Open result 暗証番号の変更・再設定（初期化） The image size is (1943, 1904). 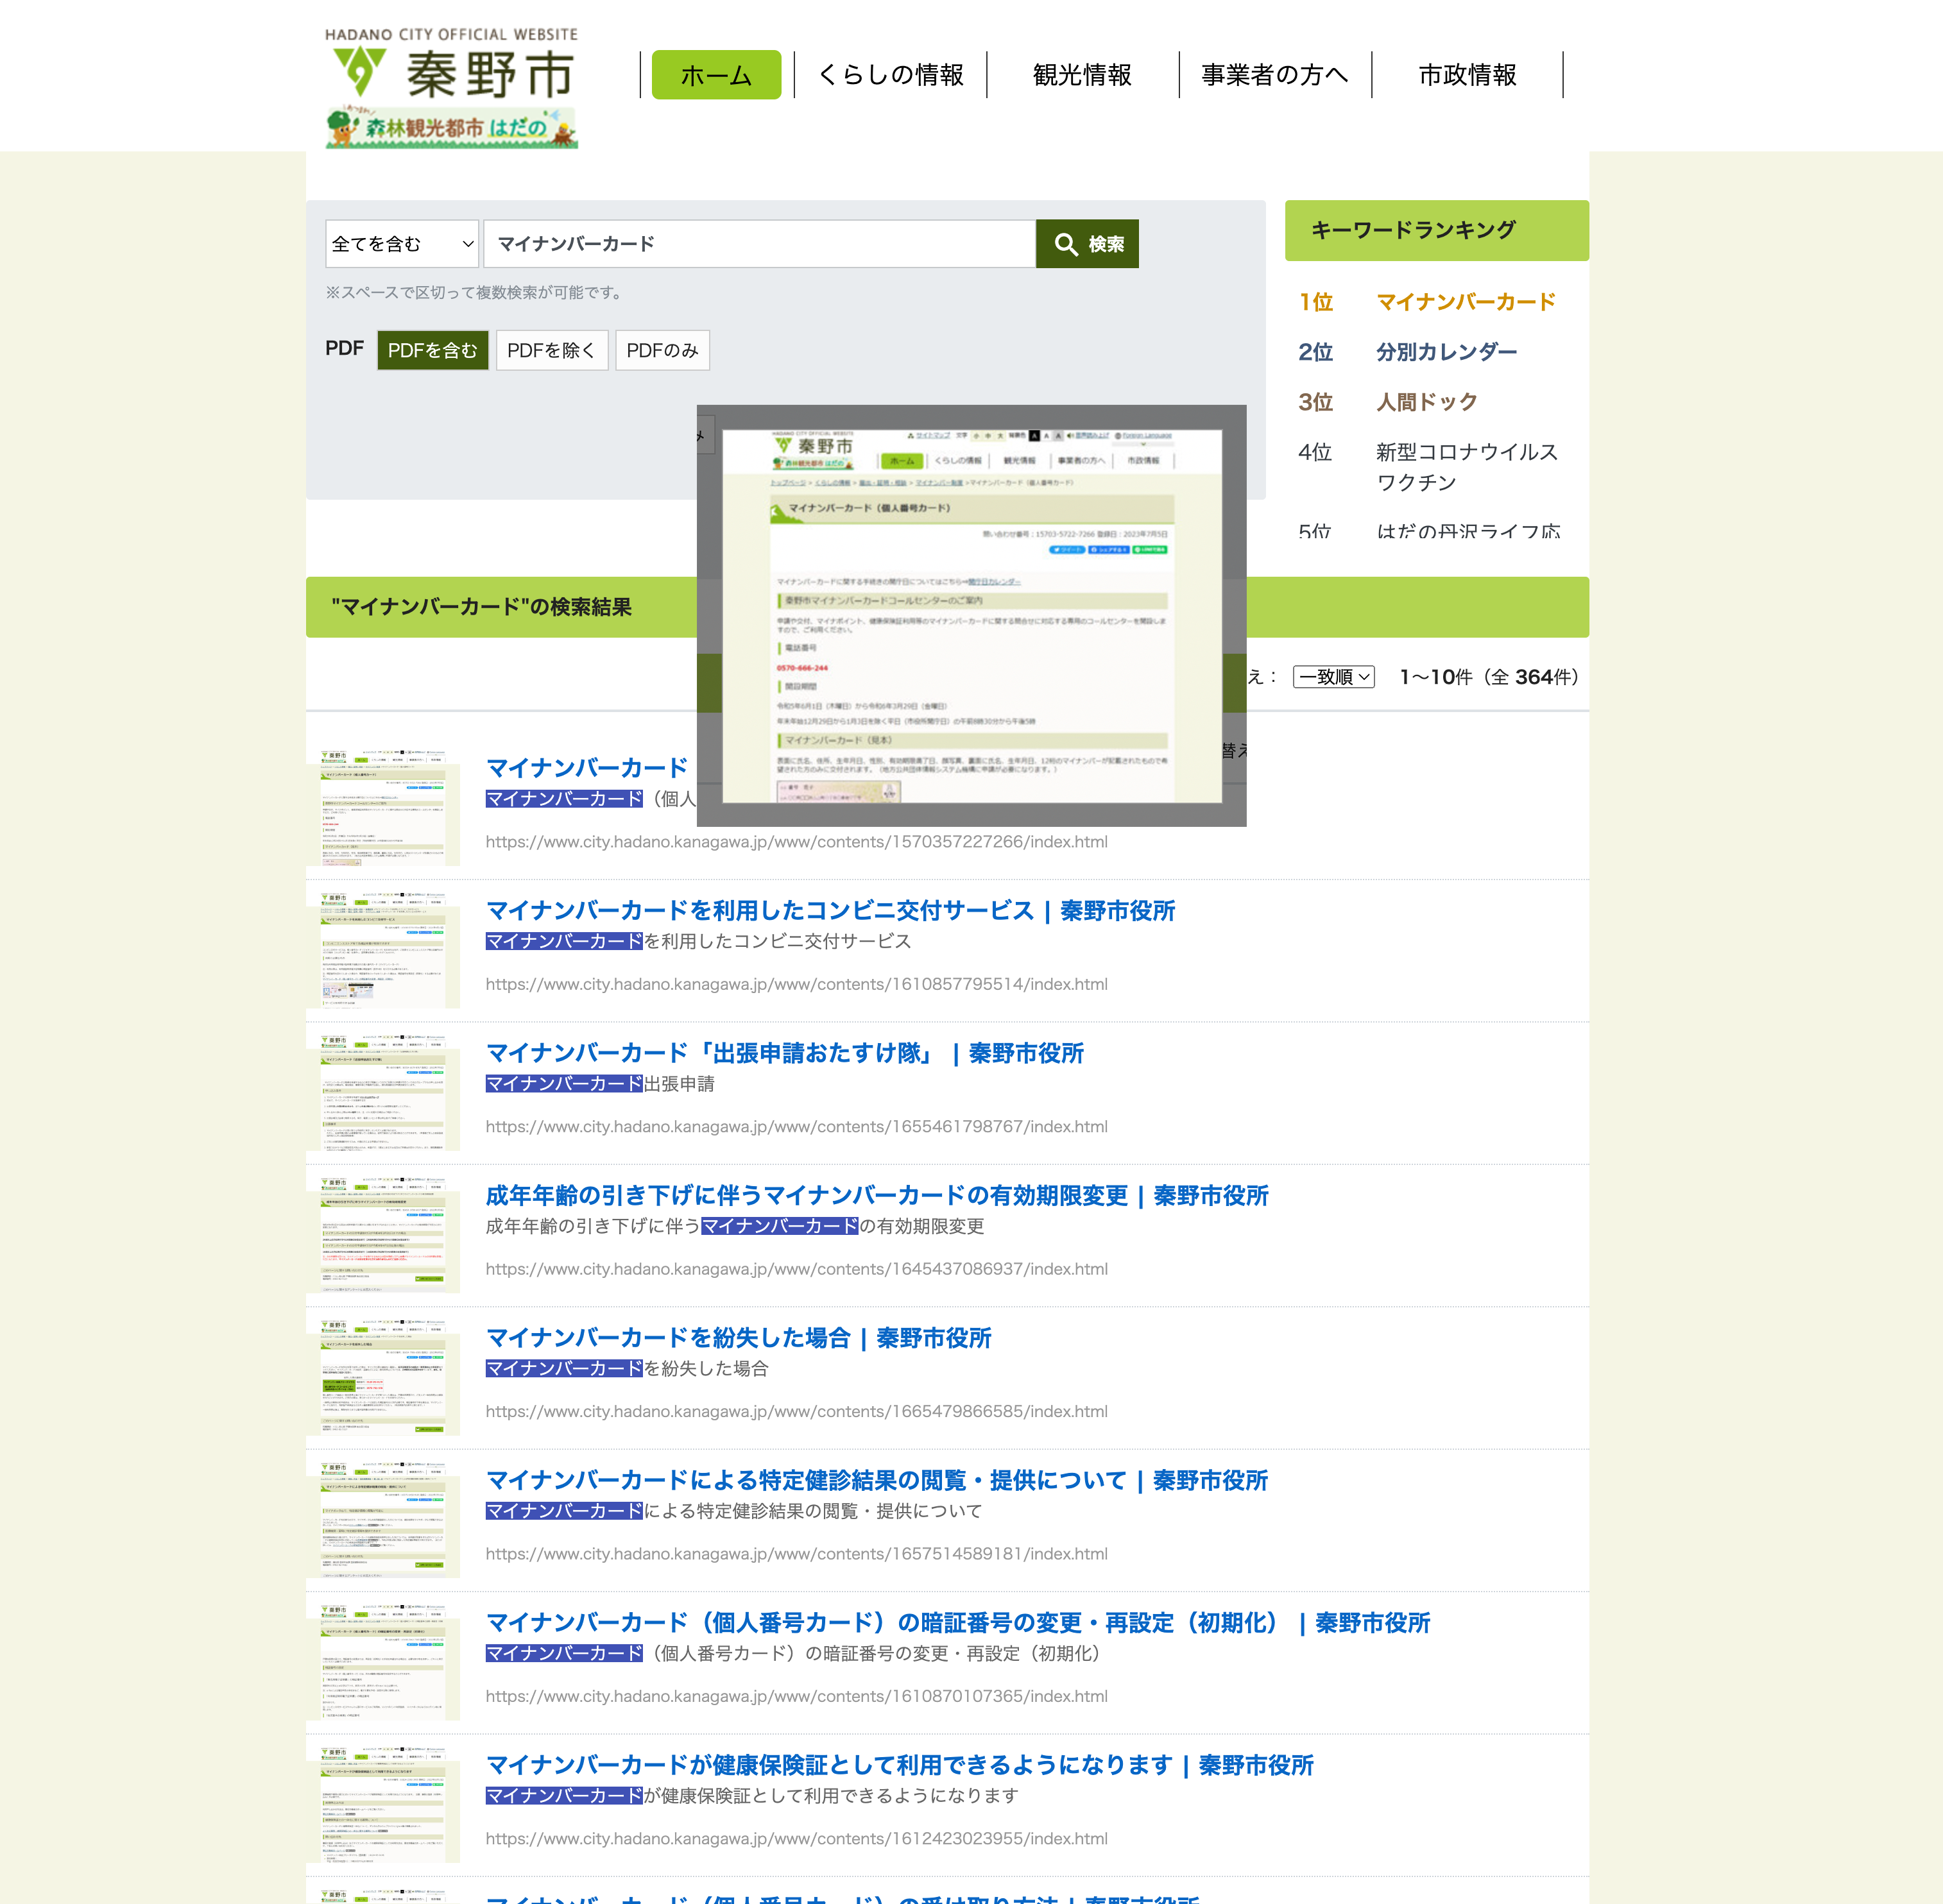point(958,1623)
